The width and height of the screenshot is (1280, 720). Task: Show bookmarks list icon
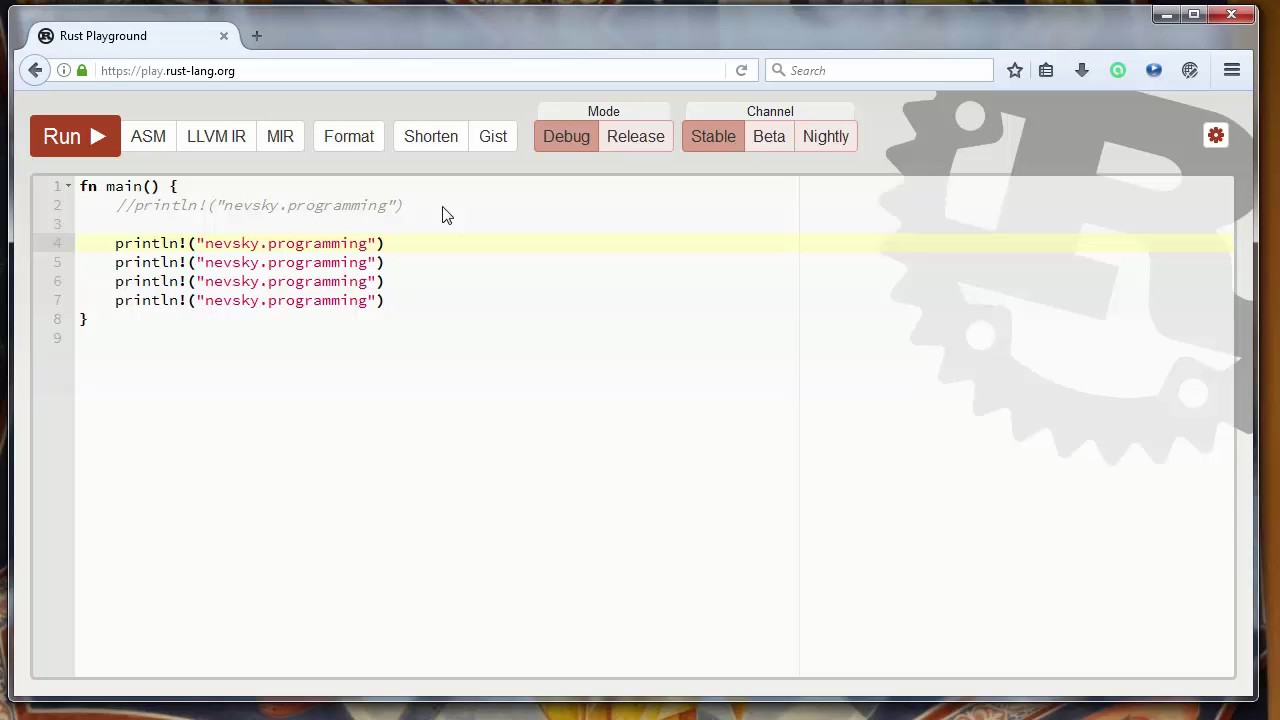click(x=1046, y=70)
